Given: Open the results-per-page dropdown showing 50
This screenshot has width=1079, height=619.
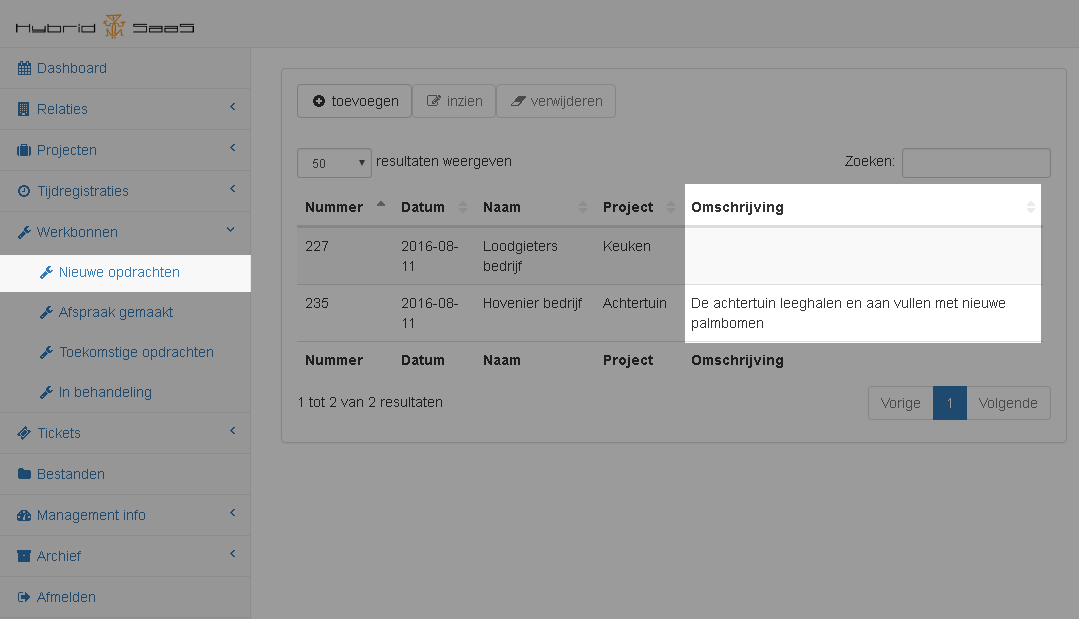Looking at the screenshot, I should click(334, 163).
